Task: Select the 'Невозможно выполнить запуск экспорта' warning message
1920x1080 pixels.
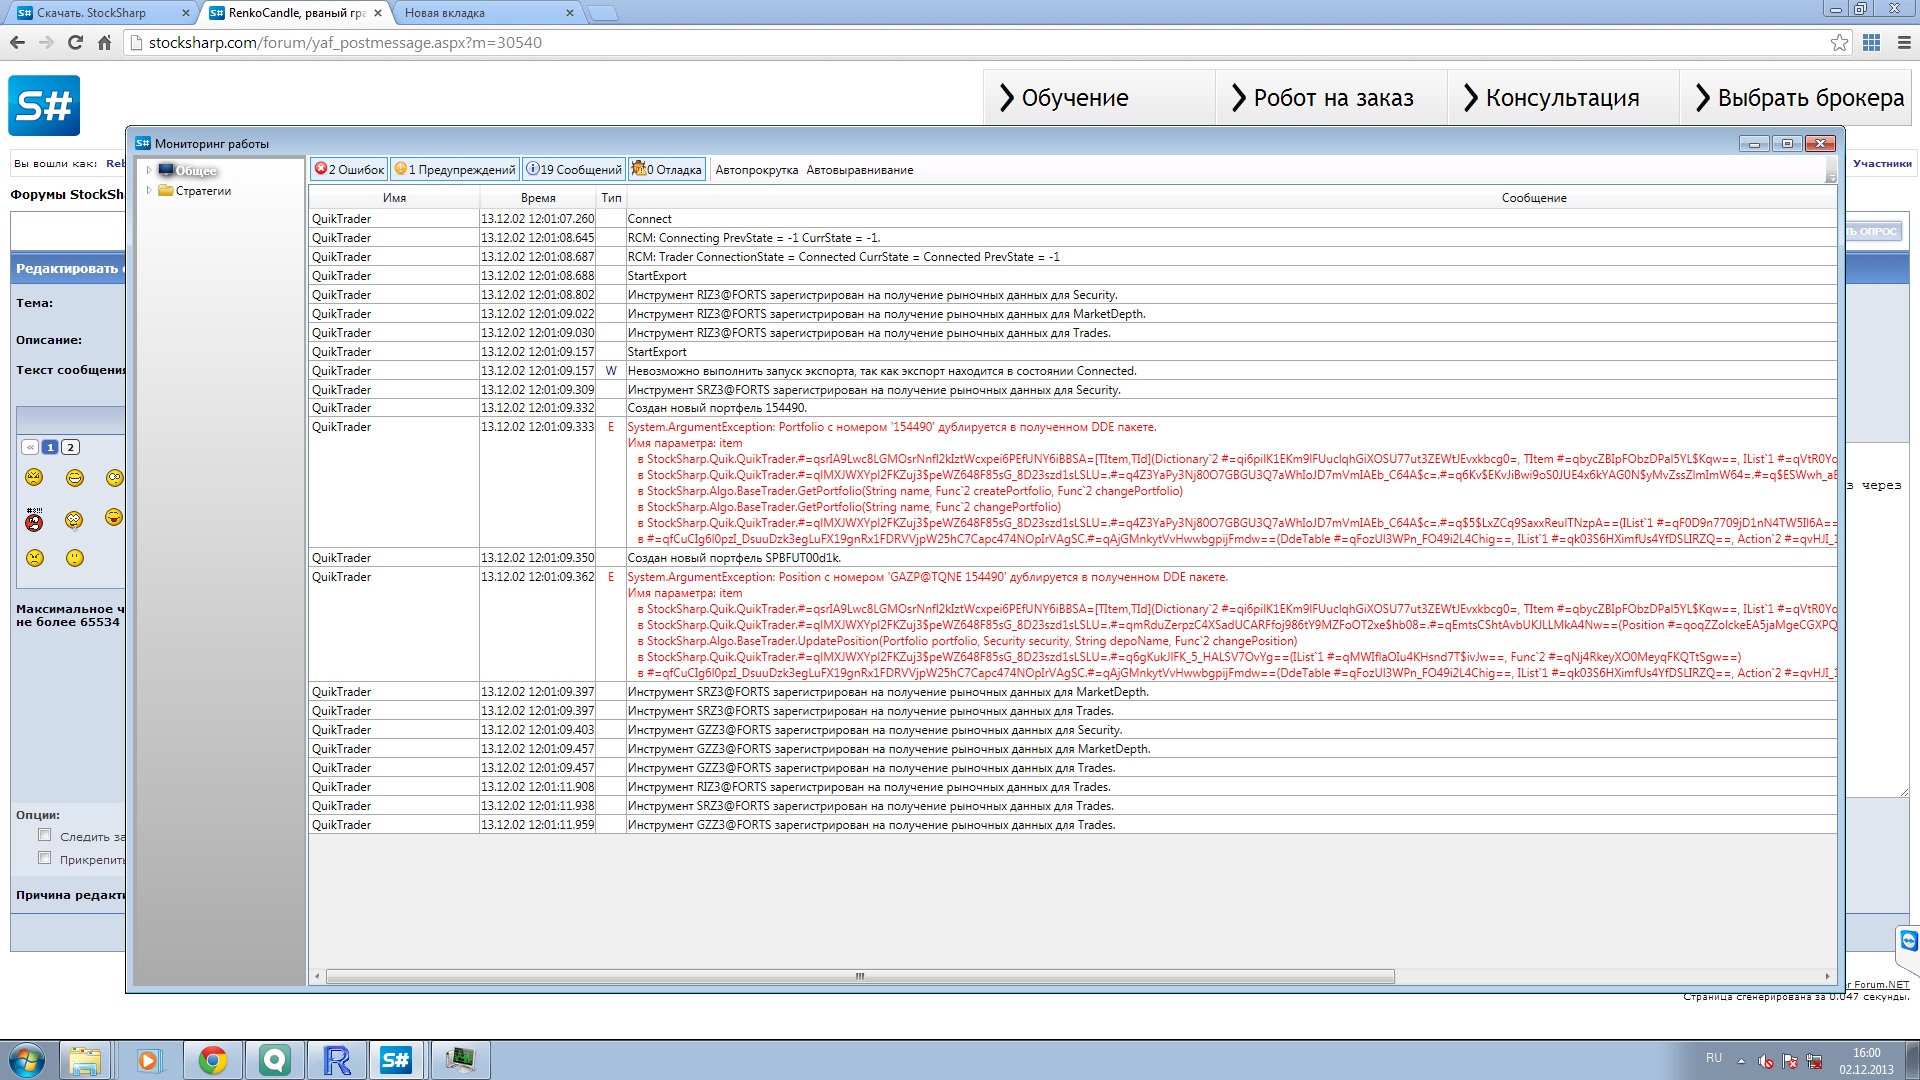Action: tap(882, 371)
